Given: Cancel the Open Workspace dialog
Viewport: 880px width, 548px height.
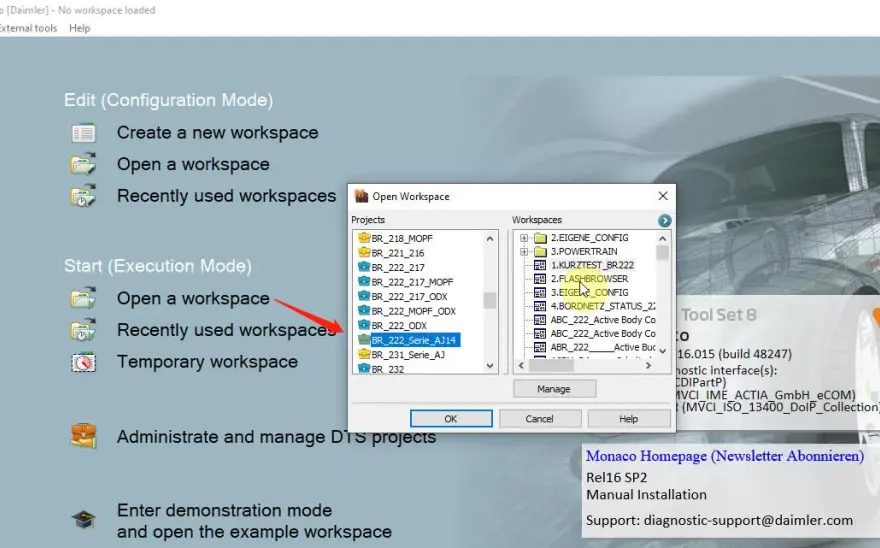Looking at the screenshot, I should 539,418.
